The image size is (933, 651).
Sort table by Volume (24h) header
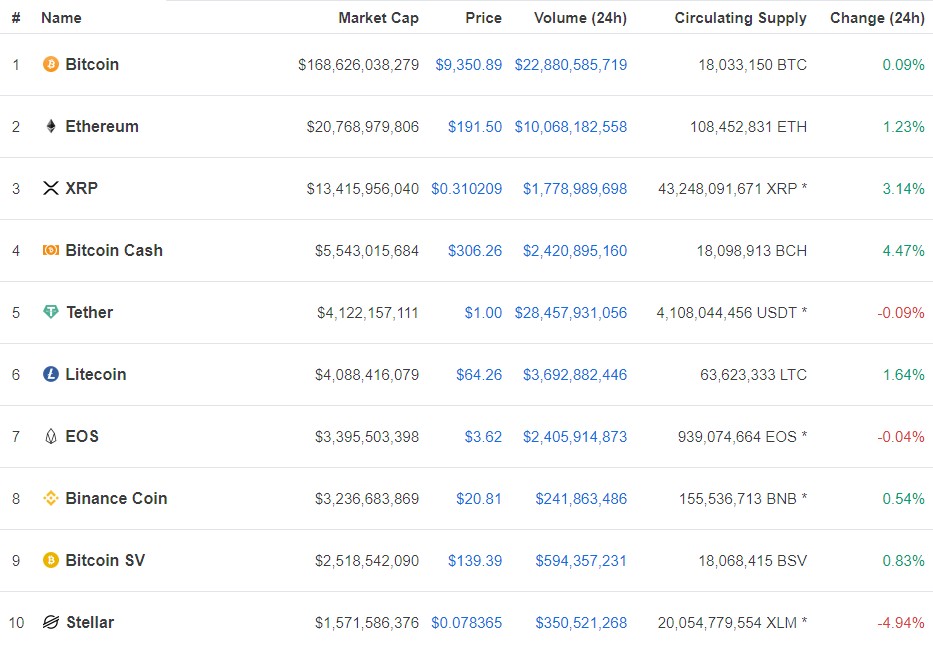(x=580, y=18)
